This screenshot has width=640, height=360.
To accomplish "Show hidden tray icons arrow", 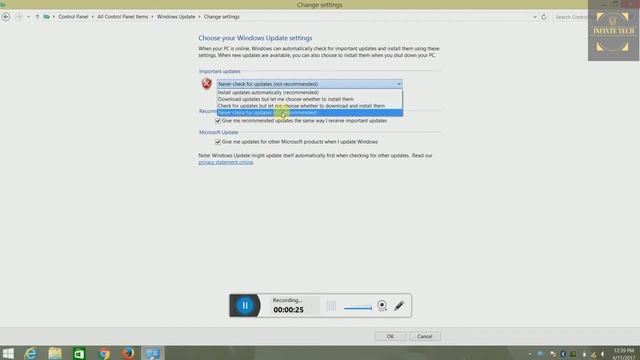I will [x=530, y=354].
